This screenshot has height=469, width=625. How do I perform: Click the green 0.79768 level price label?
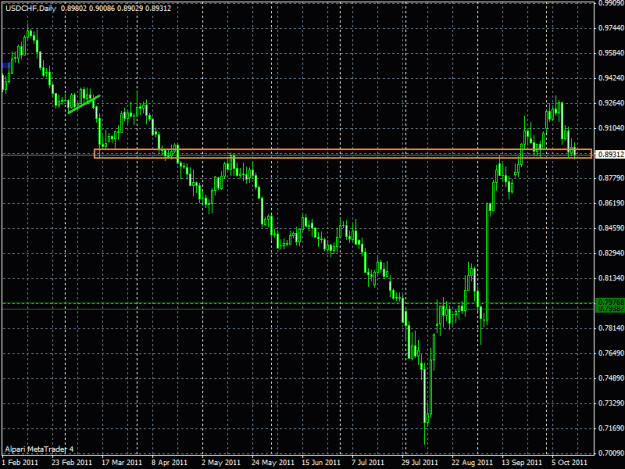tap(610, 302)
